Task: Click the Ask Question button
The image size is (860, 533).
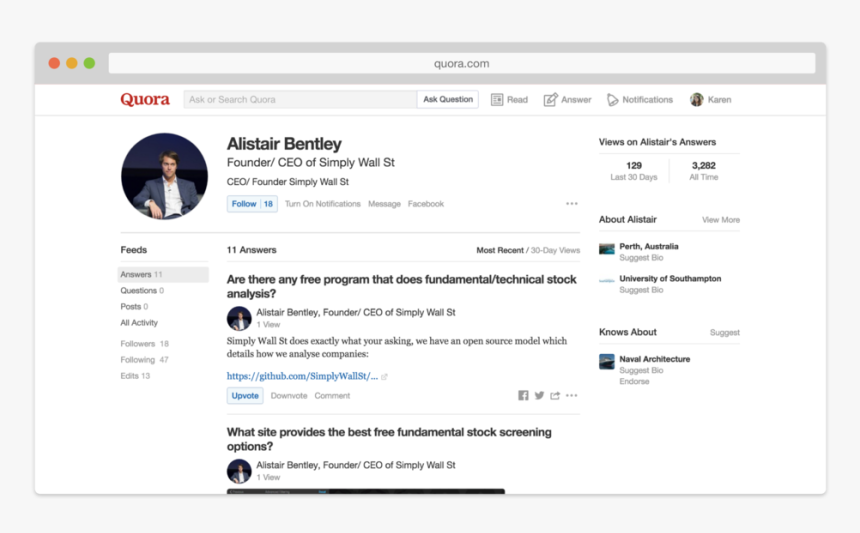Action: tap(448, 99)
